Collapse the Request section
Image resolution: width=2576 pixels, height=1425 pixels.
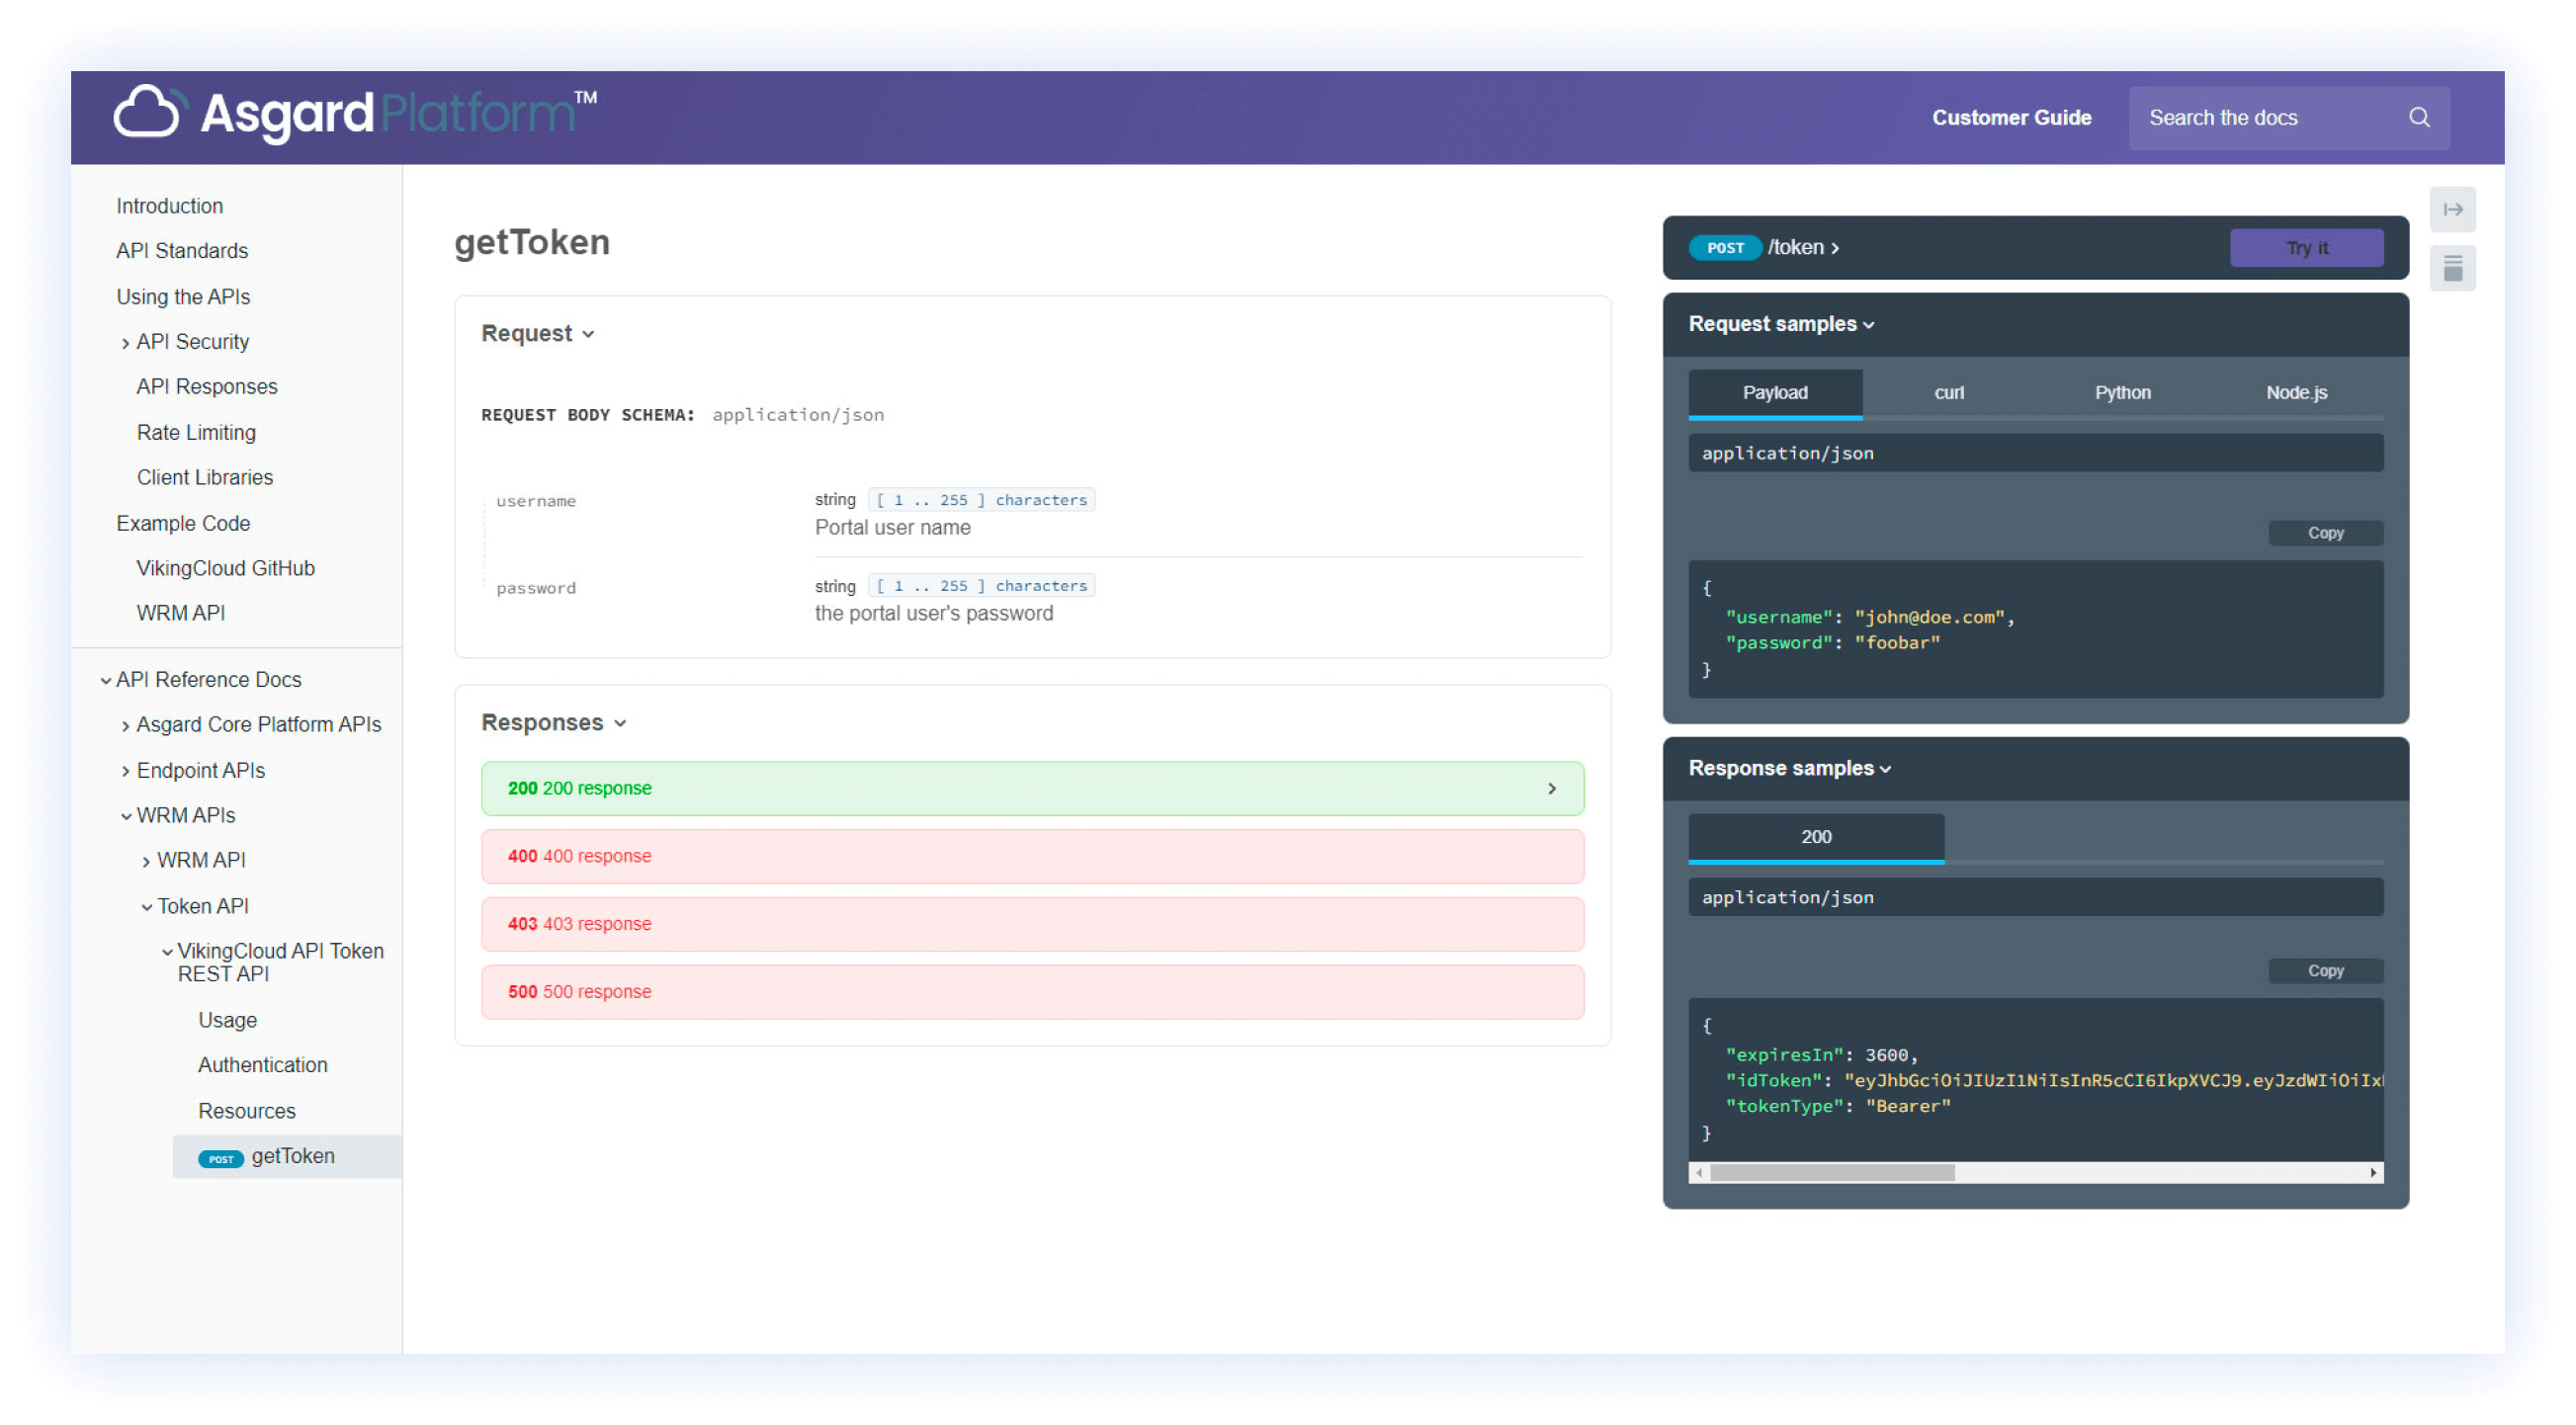click(538, 333)
